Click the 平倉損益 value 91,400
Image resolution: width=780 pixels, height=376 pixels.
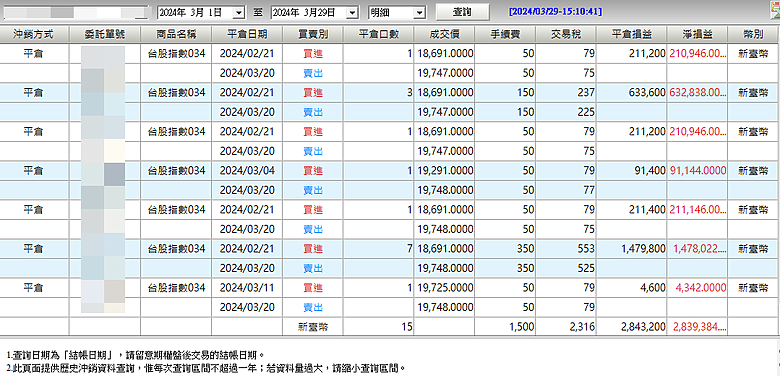(x=632, y=171)
